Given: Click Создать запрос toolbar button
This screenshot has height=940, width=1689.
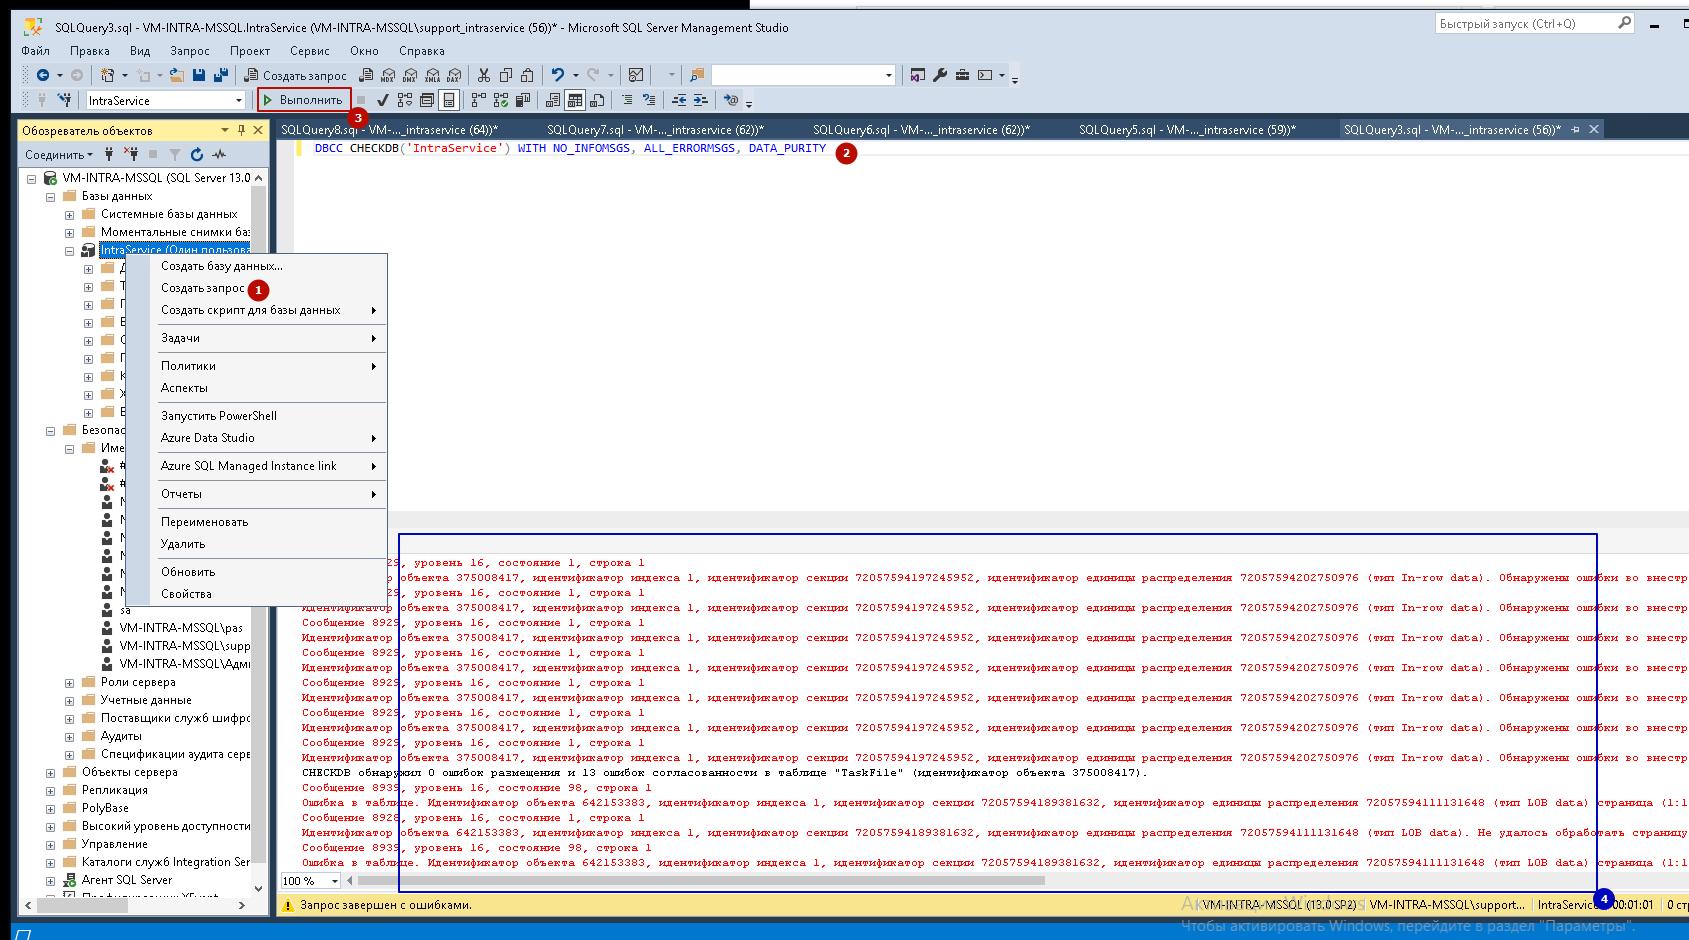Looking at the screenshot, I should click(x=296, y=75).
